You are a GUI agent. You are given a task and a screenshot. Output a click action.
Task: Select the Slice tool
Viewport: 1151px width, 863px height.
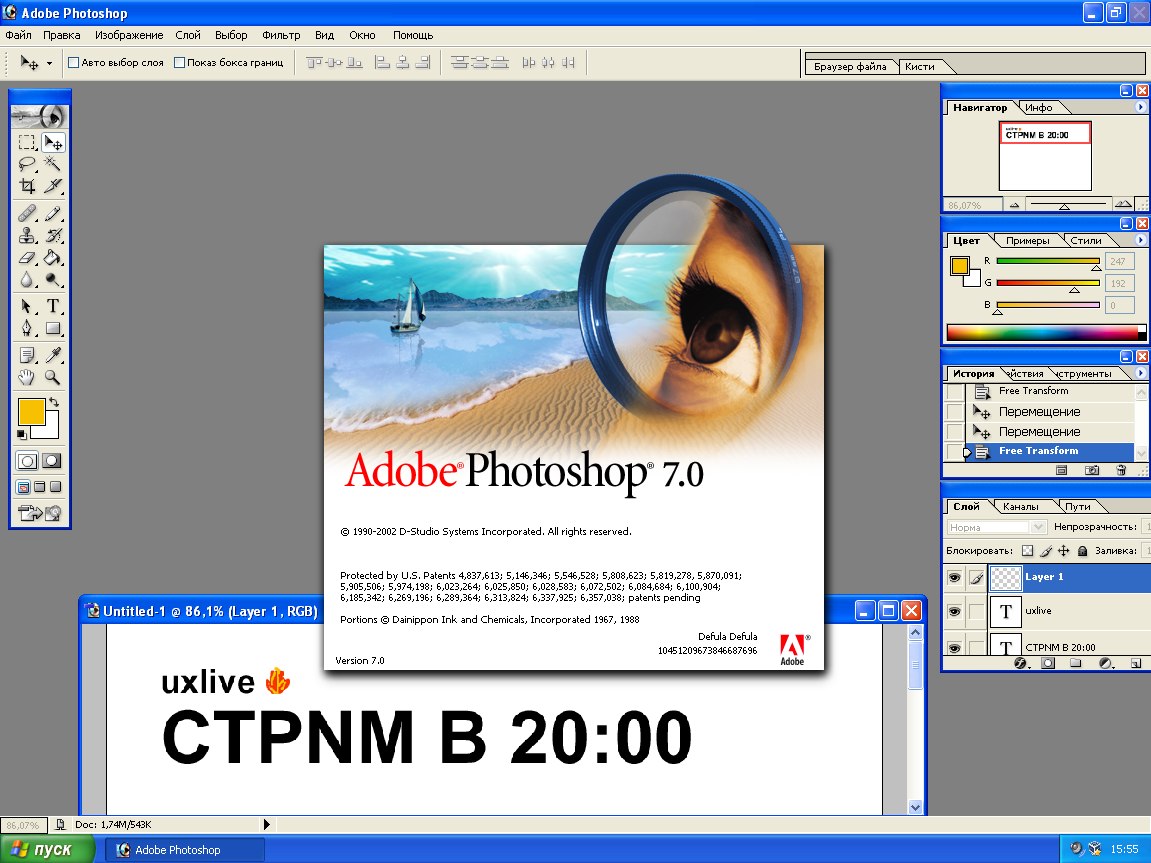click(53, 186)
